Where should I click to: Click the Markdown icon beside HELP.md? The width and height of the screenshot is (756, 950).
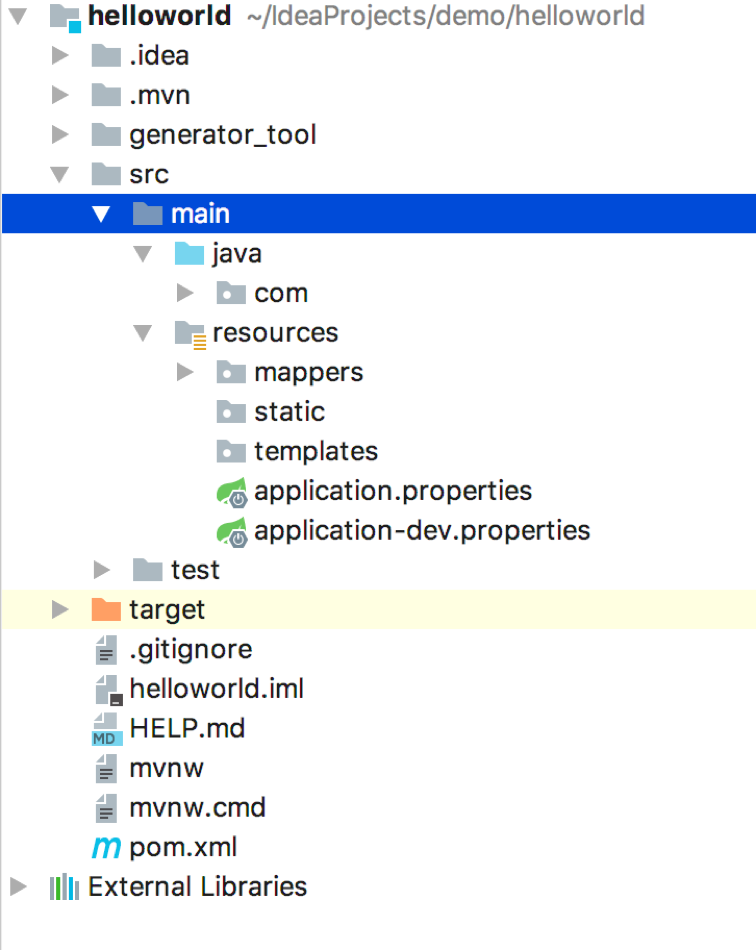click(x=106, y=729)
